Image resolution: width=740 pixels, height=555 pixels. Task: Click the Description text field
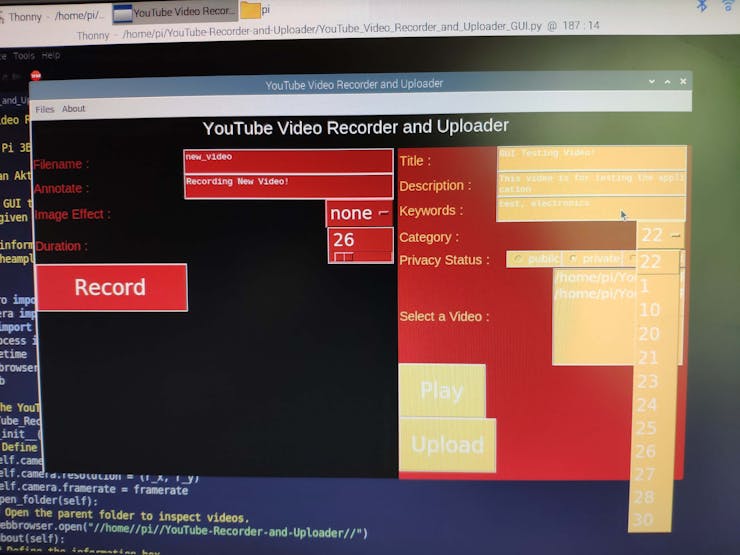click(591, 184)
